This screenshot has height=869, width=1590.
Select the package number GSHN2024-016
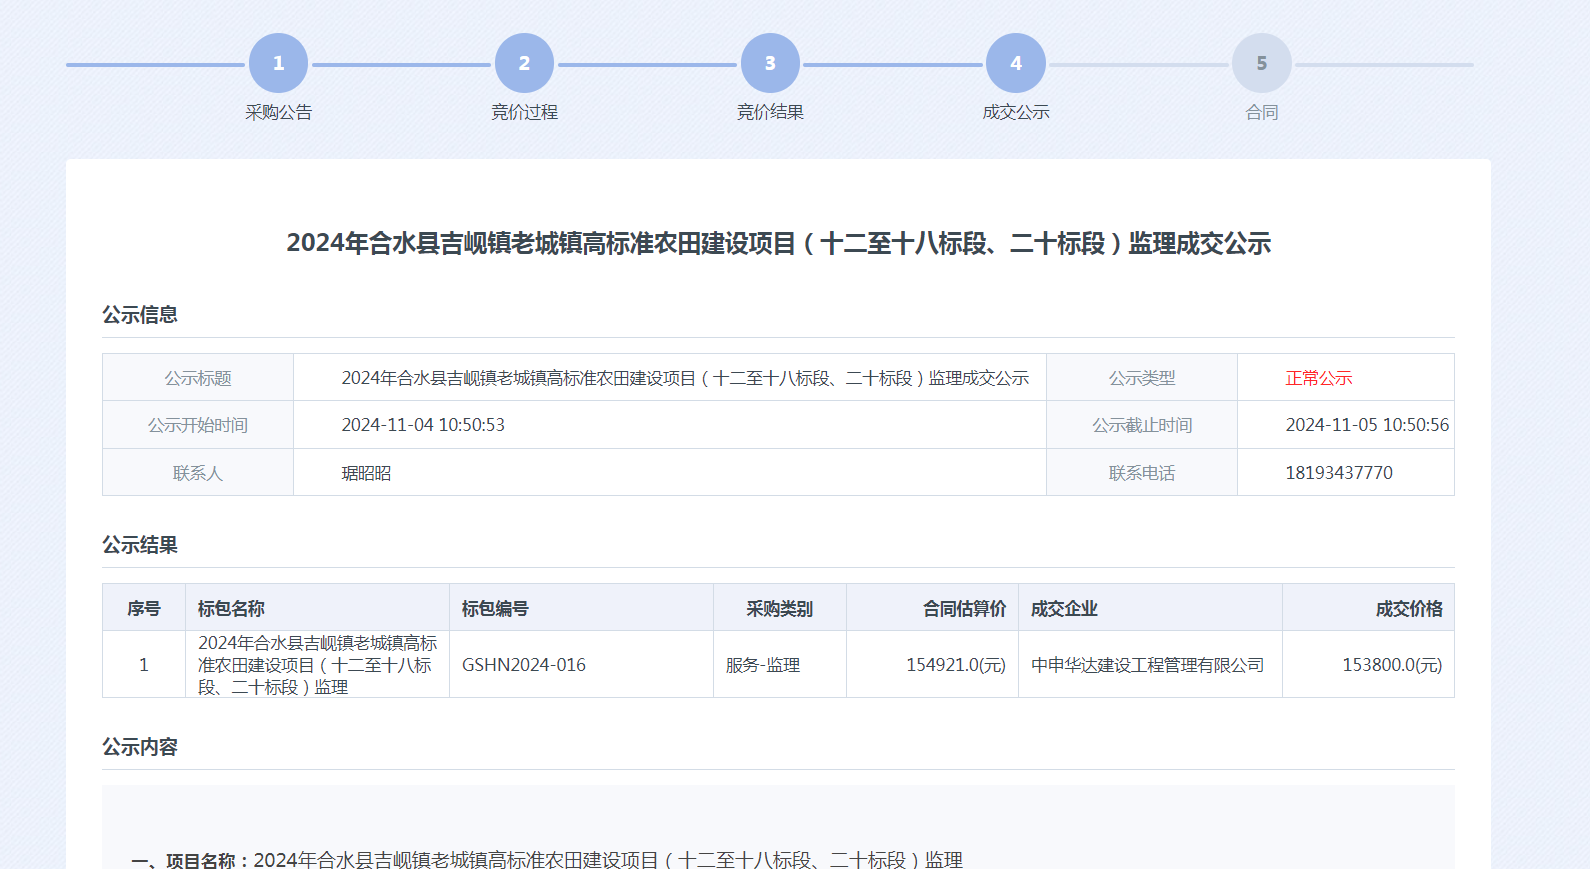[523, 665]
